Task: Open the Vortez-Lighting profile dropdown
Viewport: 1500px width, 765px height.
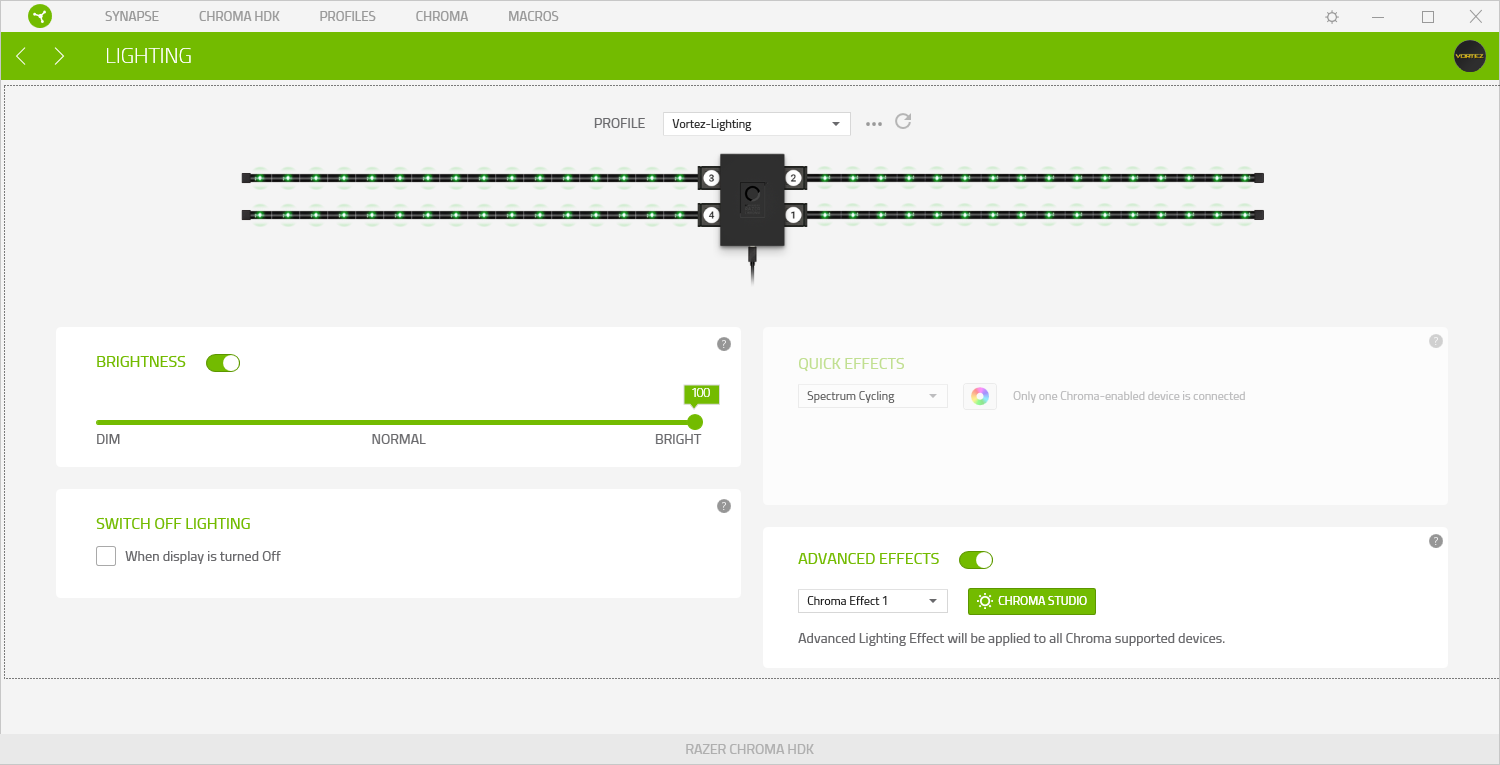Action: coord(757,124)
